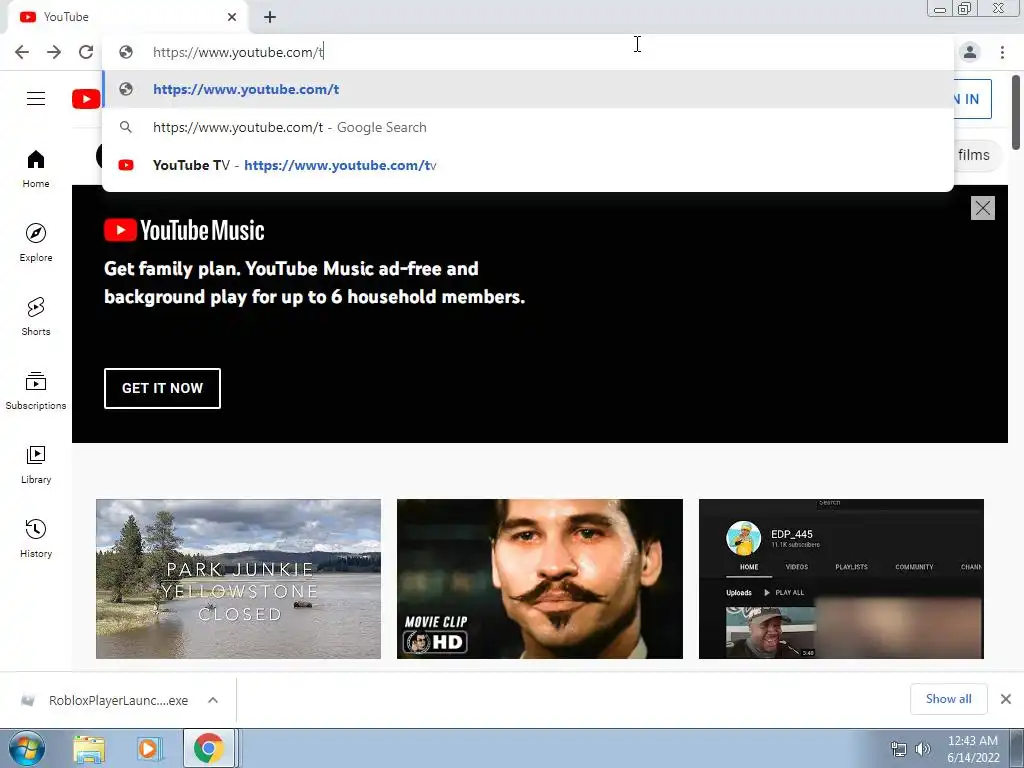Go back with the browser back arrow

[22, 52]
